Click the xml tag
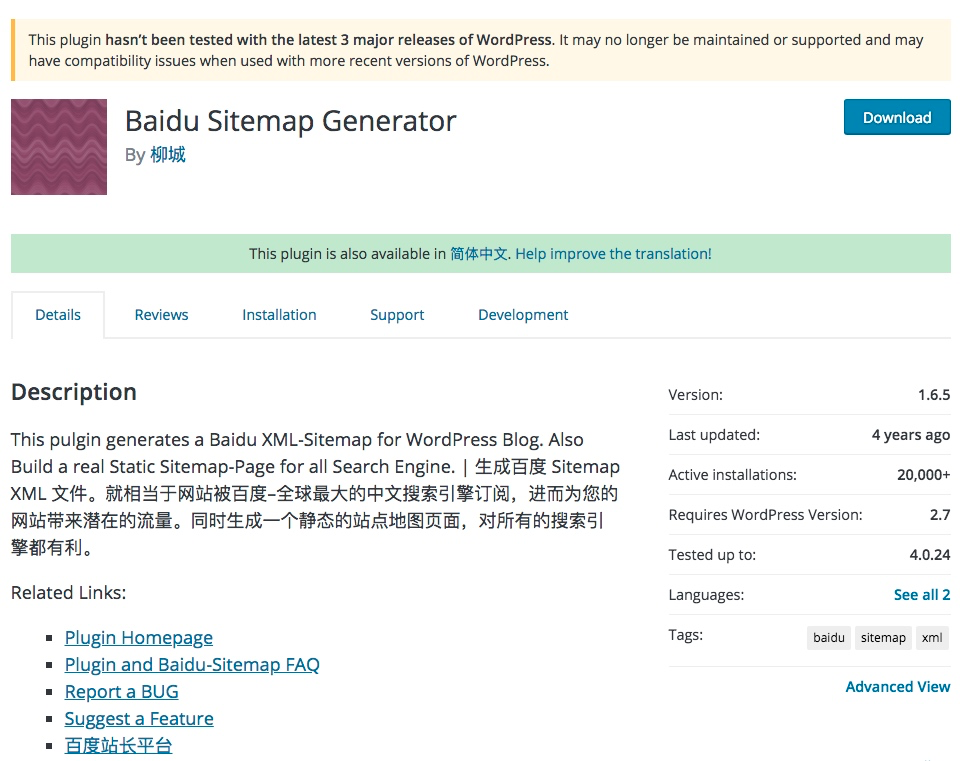970x761 pixels. tap(932, 637)
